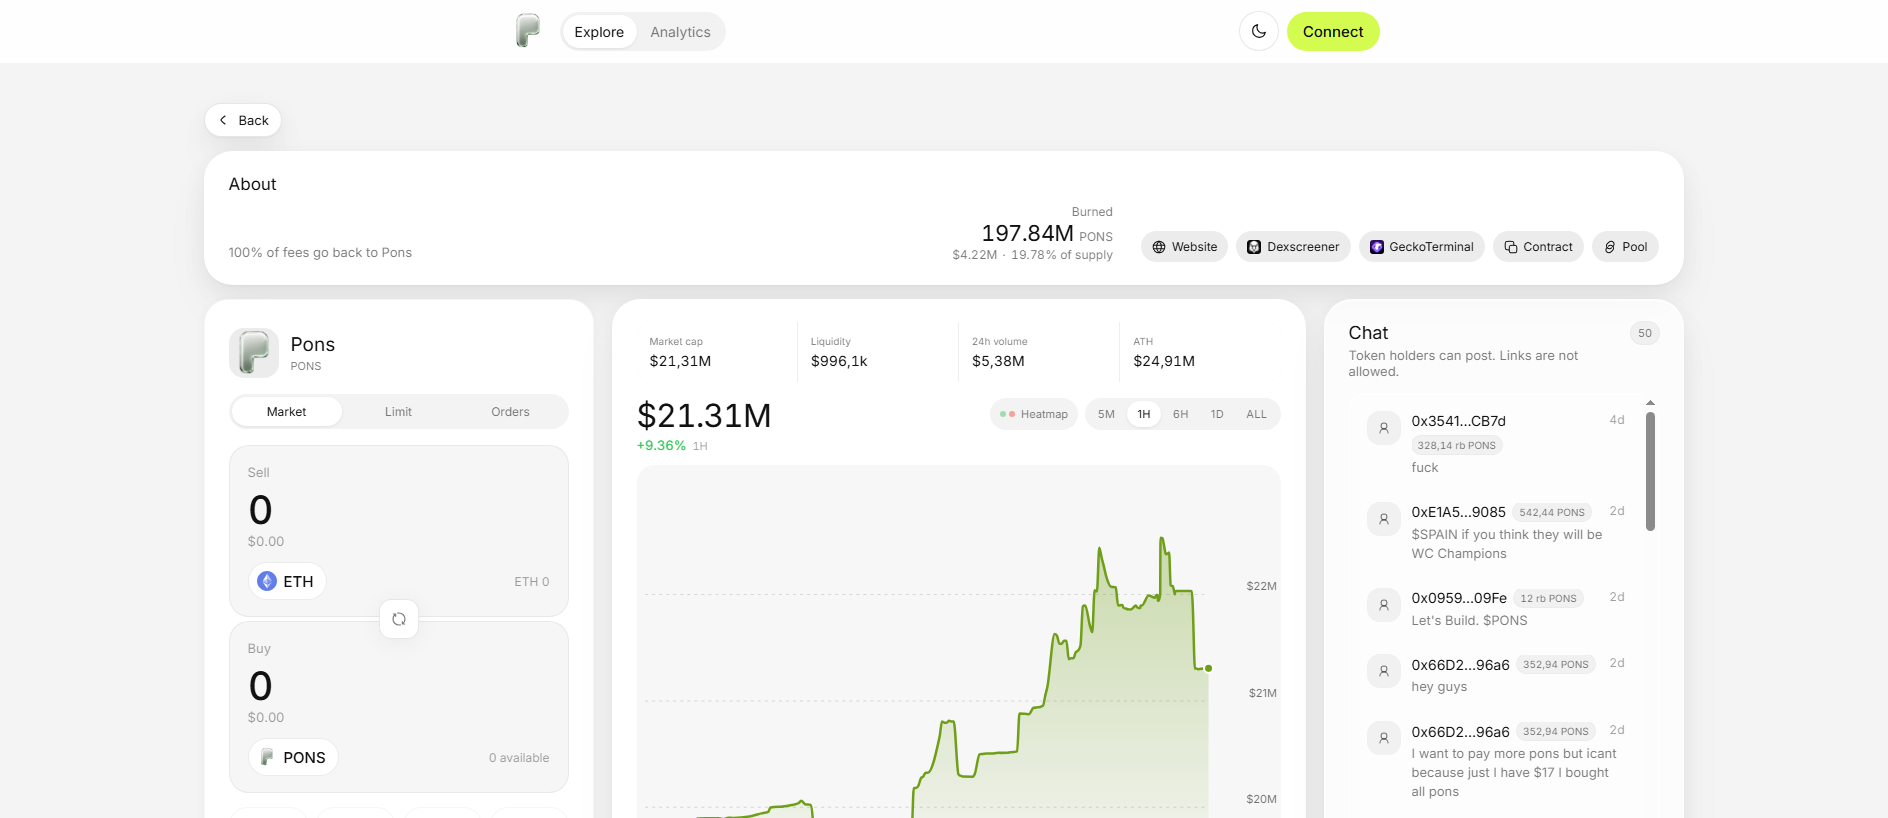Click the Pons logo in header

pos(528,31)
